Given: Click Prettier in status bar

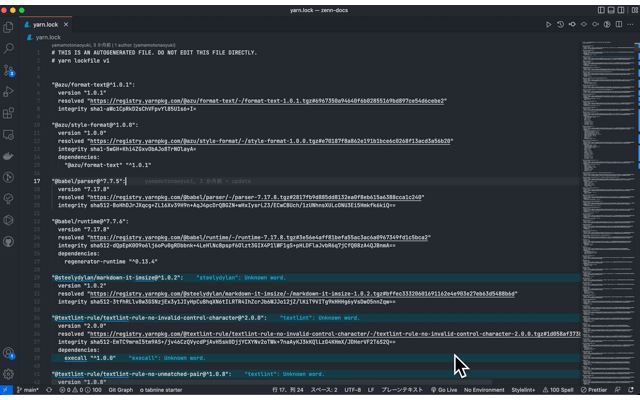Looking at the screenshot, I should [594, 390].
